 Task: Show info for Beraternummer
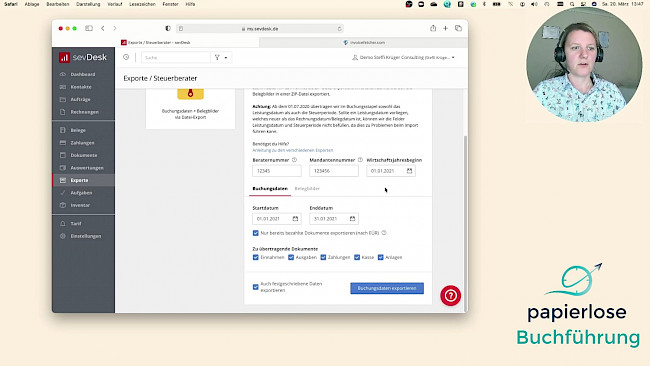(294, 160)
